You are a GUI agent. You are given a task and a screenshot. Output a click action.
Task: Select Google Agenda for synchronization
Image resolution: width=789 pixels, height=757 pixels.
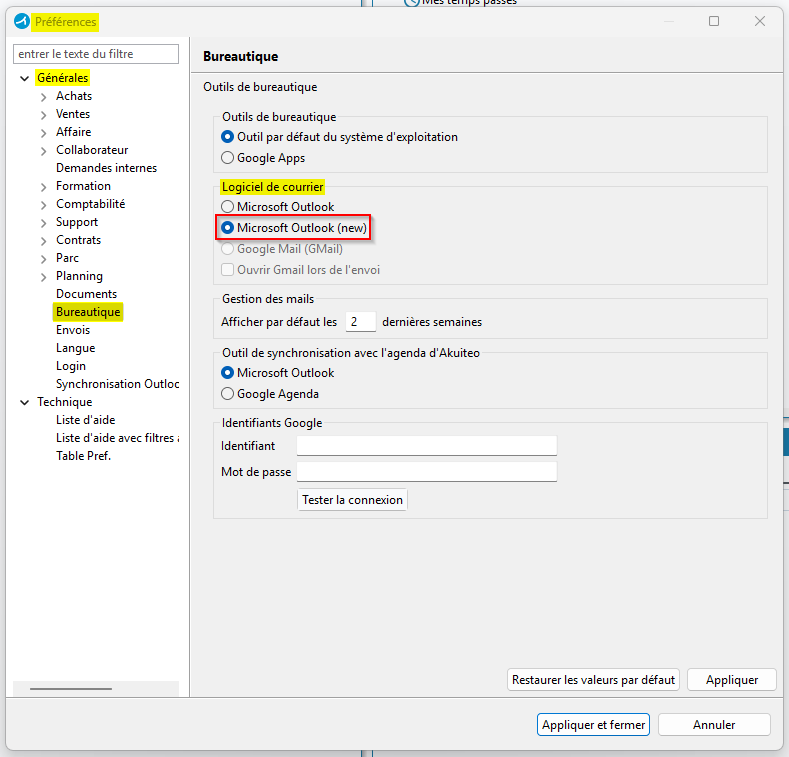click(x=227, y=394)
